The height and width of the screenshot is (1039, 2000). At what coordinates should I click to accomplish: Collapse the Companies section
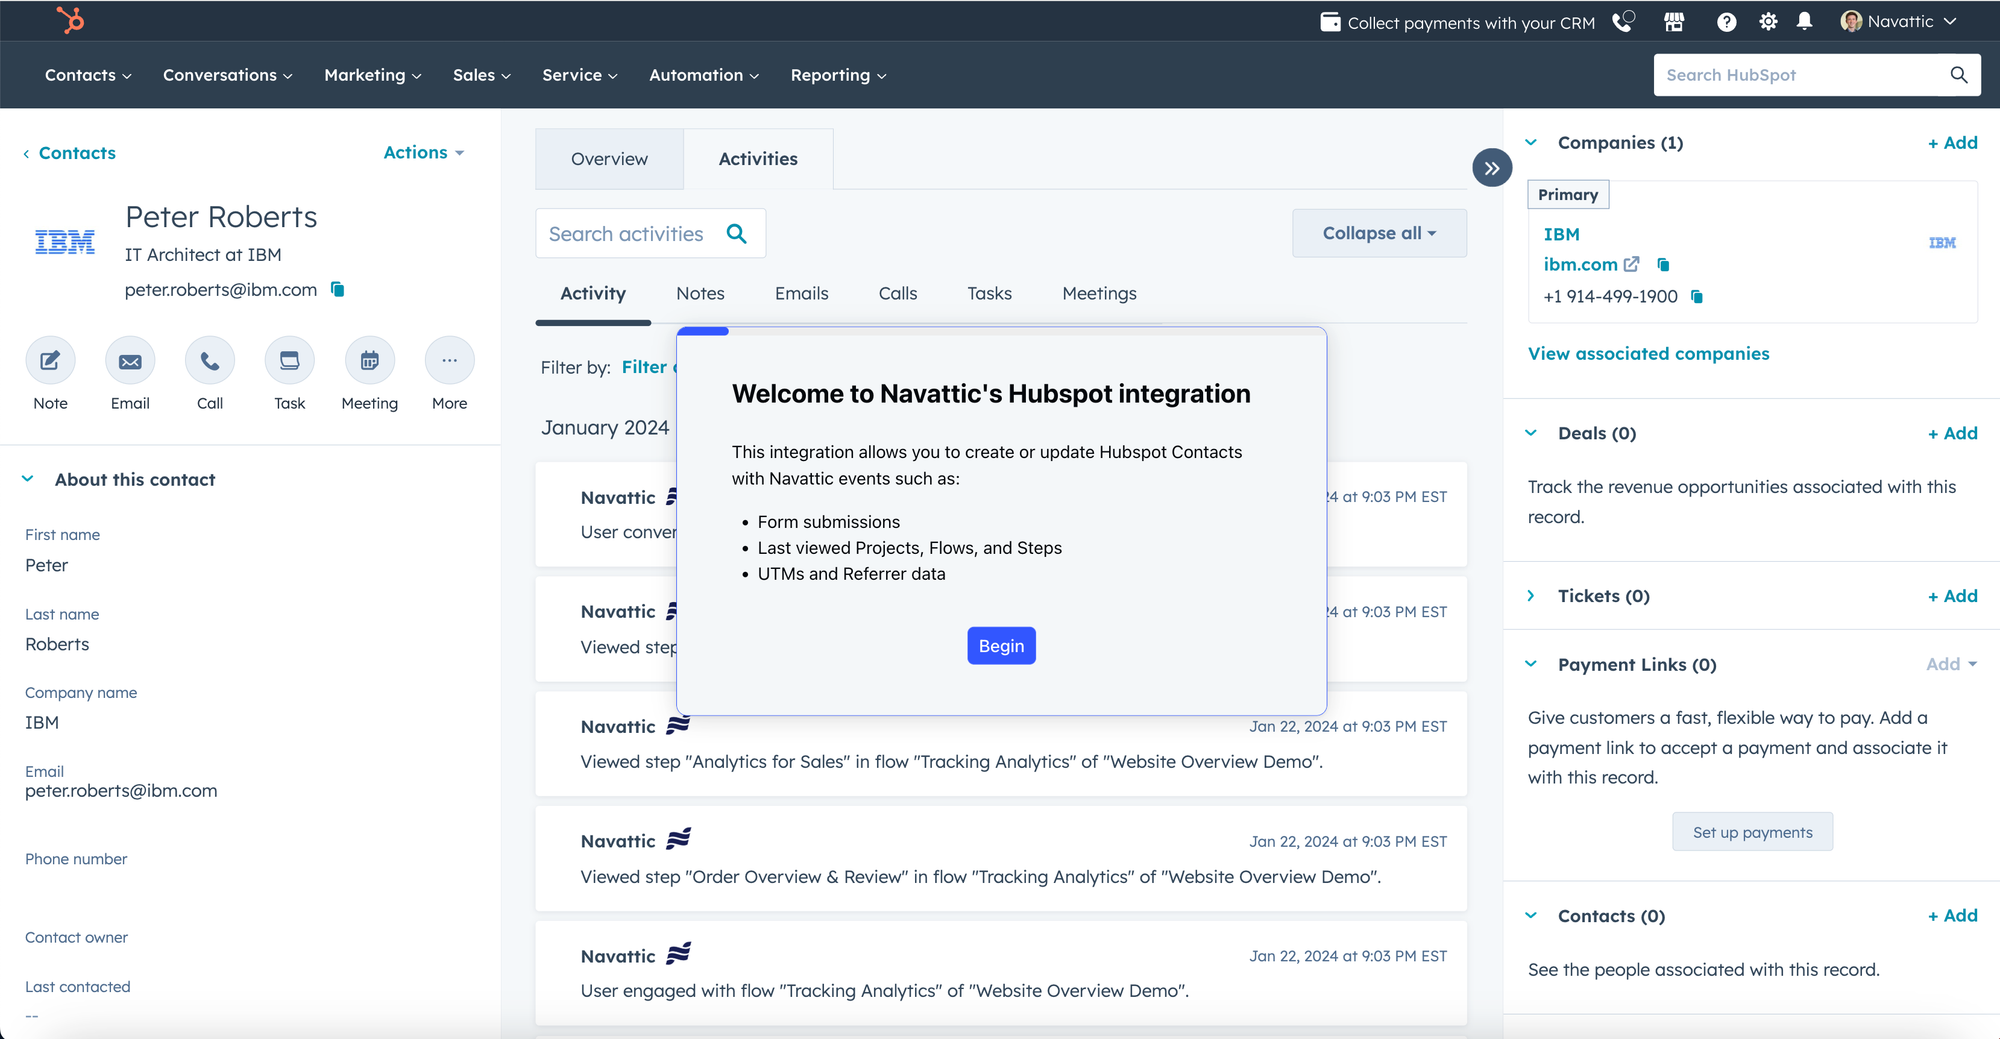[x=1531, y=142]
